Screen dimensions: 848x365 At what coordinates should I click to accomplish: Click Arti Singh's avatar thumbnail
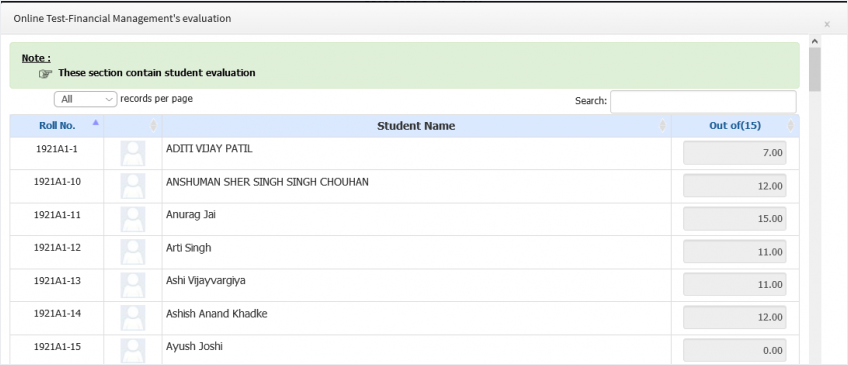click(132, 252)
